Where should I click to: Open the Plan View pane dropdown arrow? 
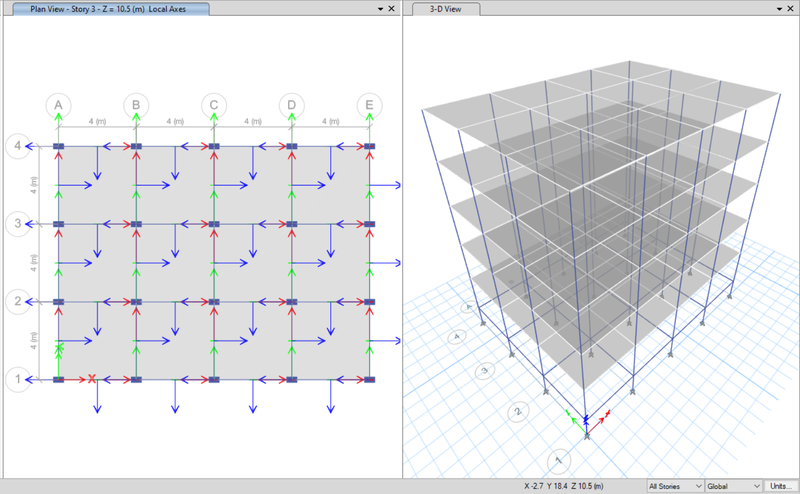[380, 9]
